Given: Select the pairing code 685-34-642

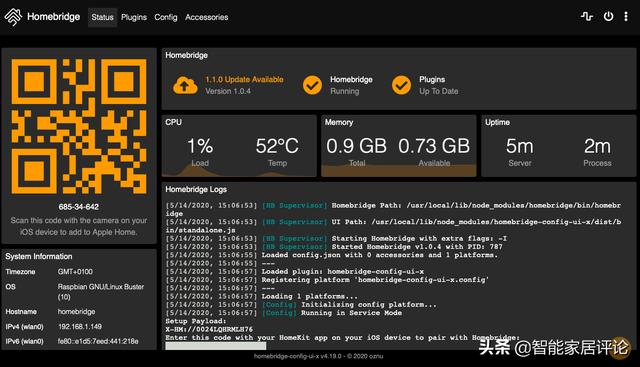Looking at the screenshot, I should pyautogui.click(x=78, y=207).
